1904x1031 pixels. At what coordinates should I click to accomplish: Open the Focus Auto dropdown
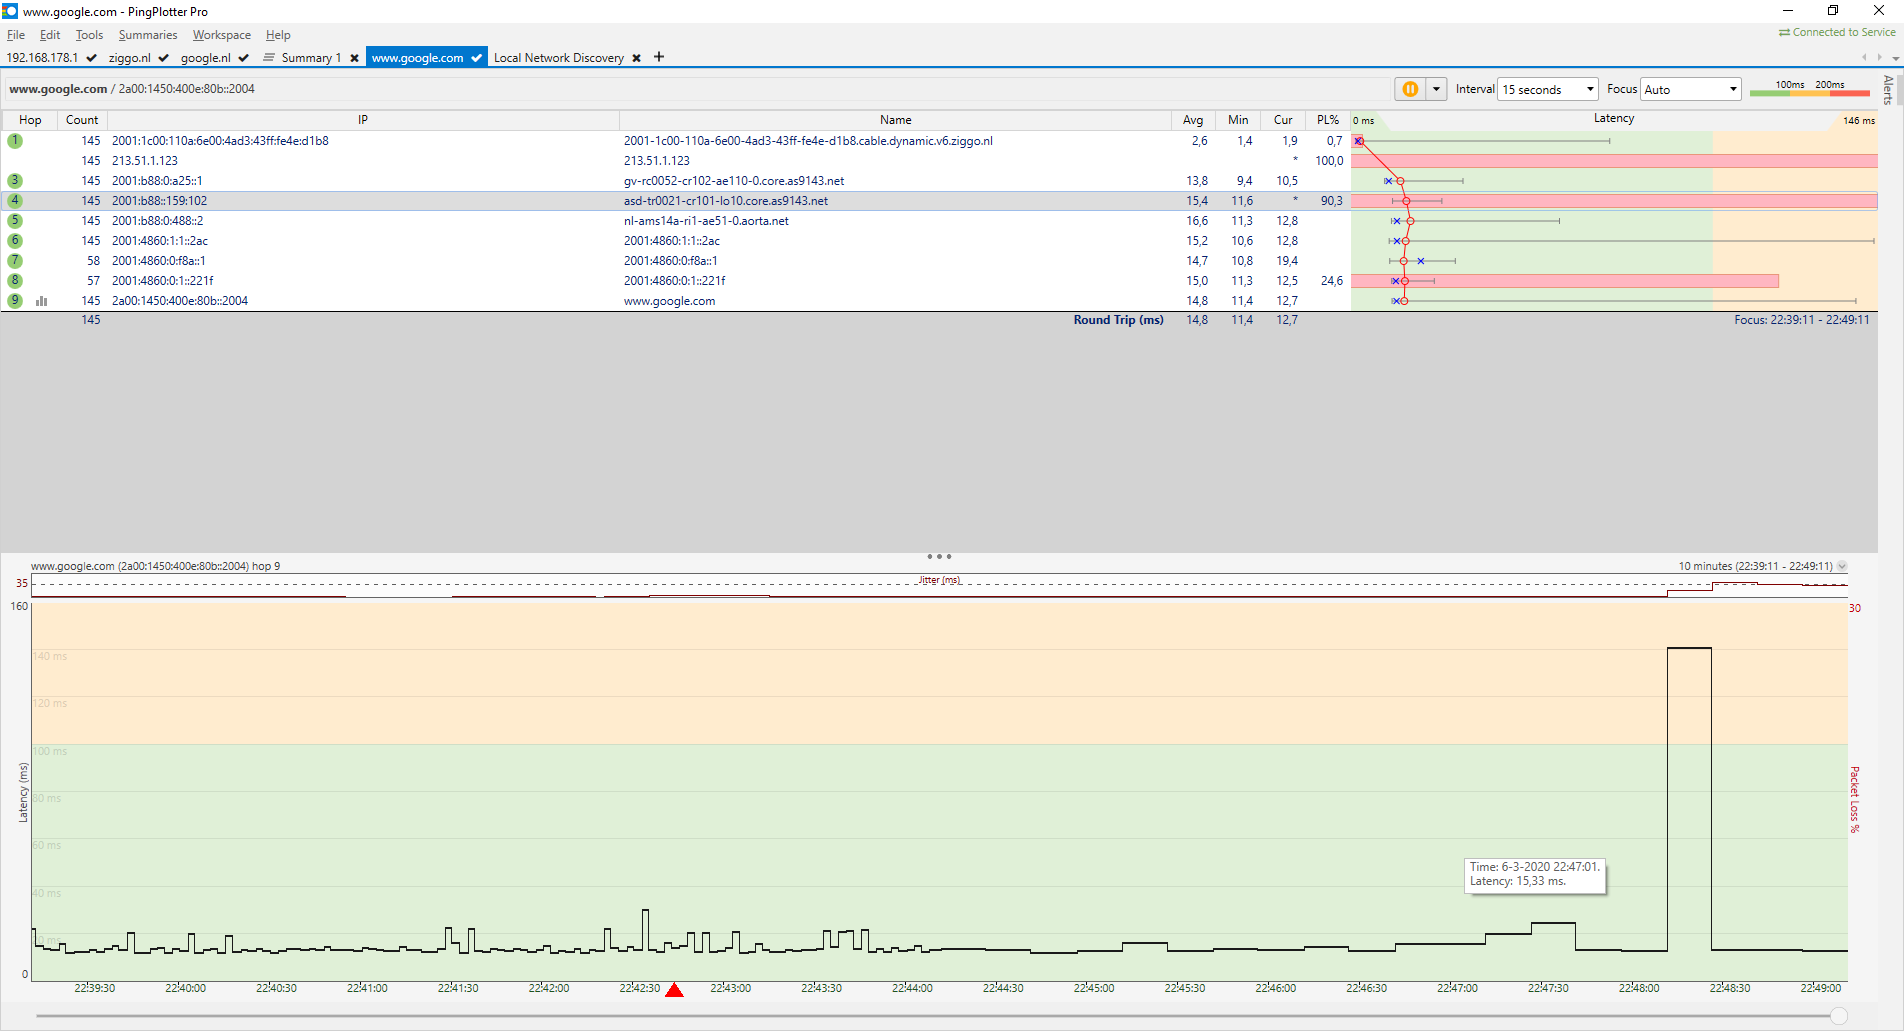point(1690,89)
